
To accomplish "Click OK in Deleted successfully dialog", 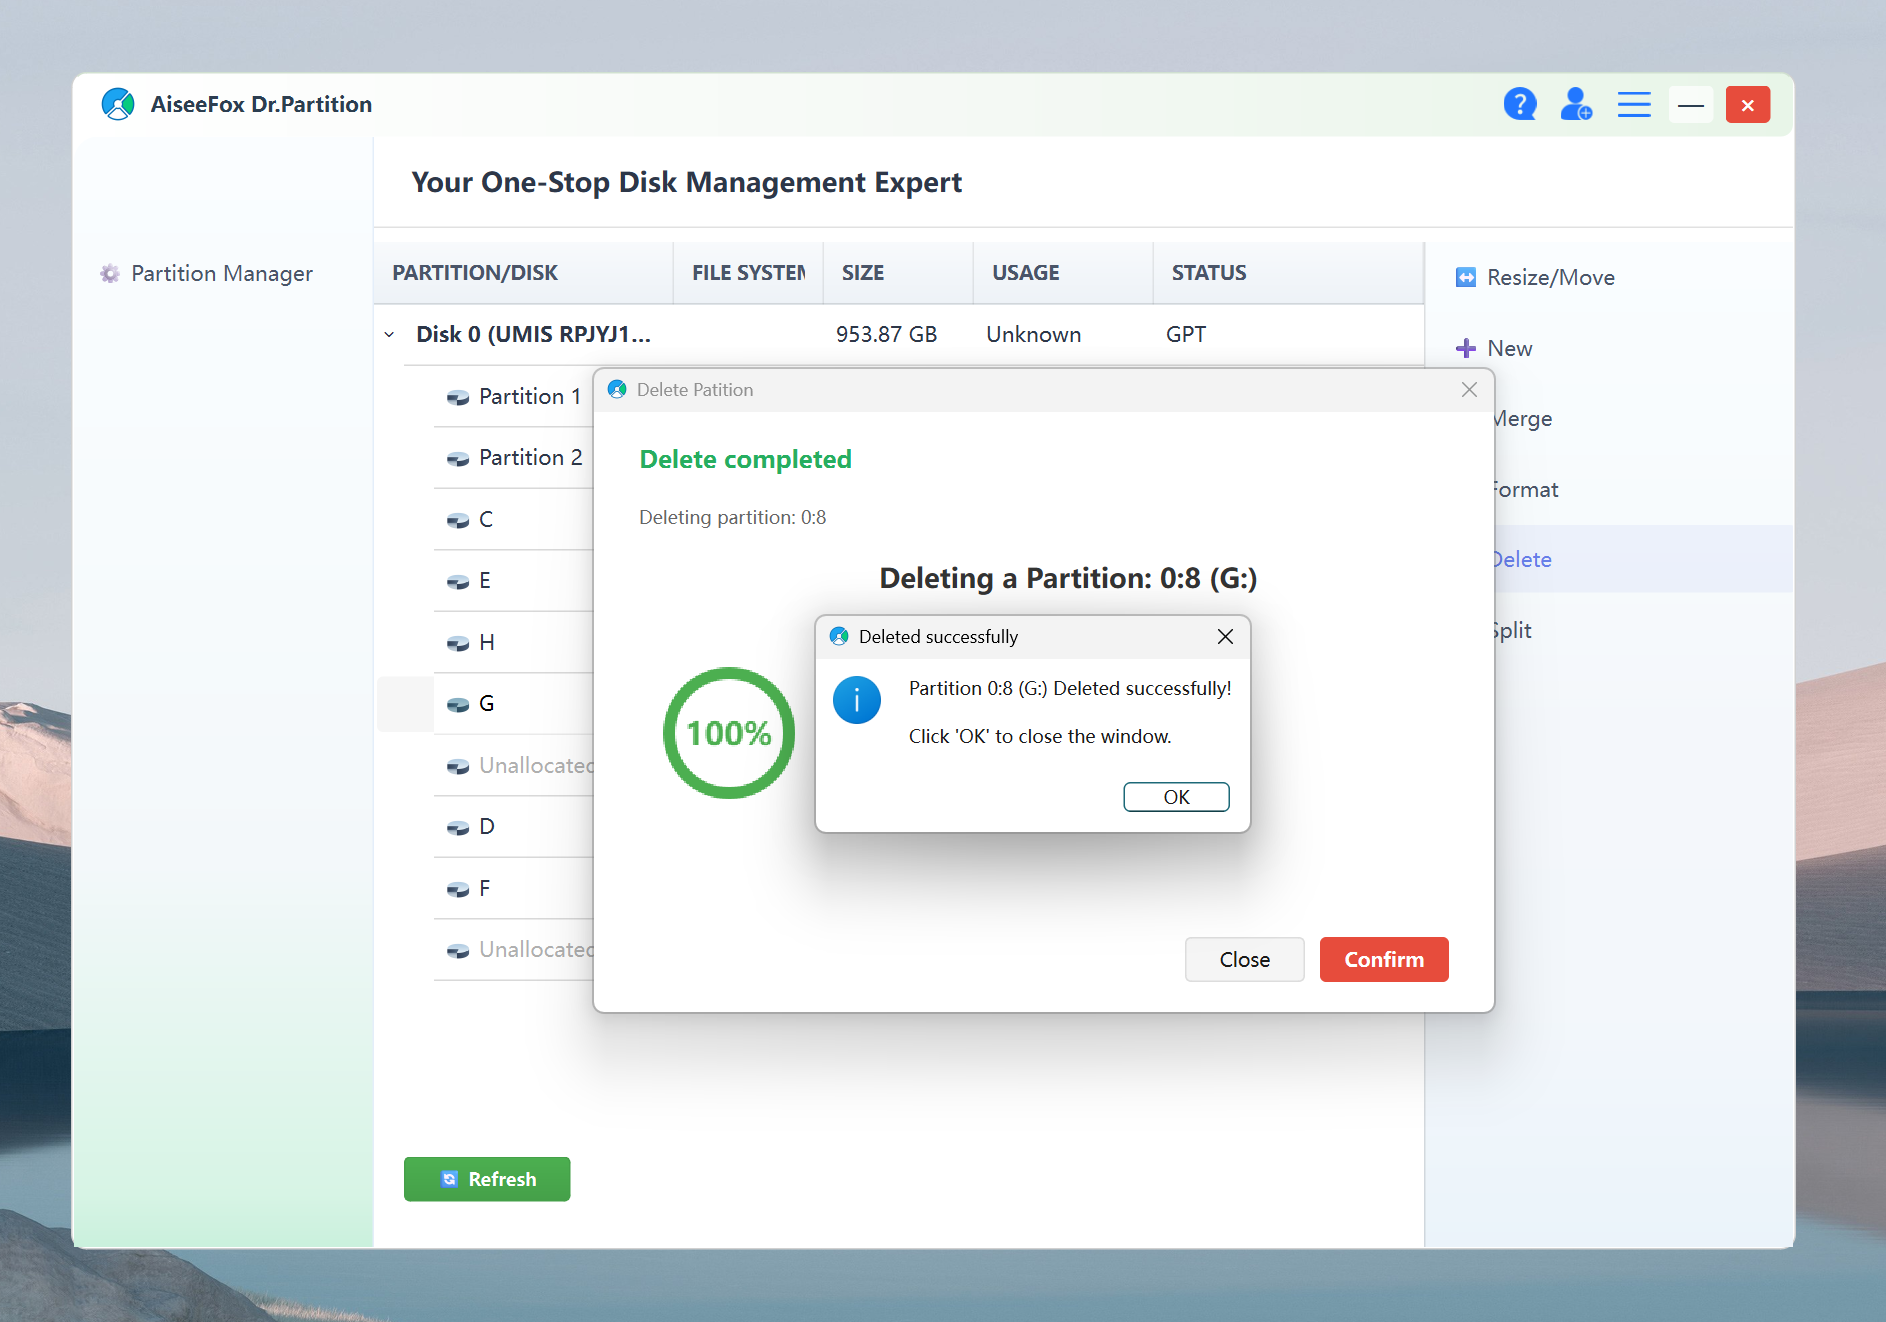I will tap(1176, 797).
